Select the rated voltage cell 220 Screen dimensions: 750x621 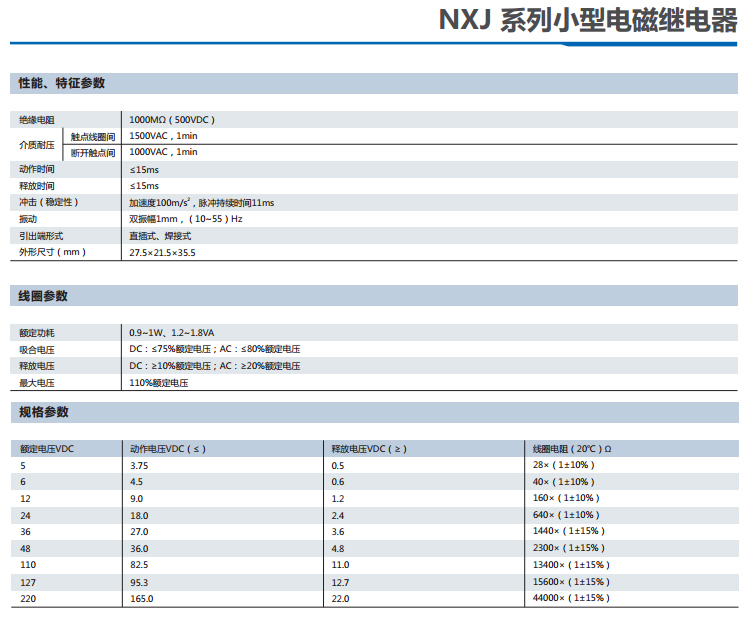click(x=28, y=599)
